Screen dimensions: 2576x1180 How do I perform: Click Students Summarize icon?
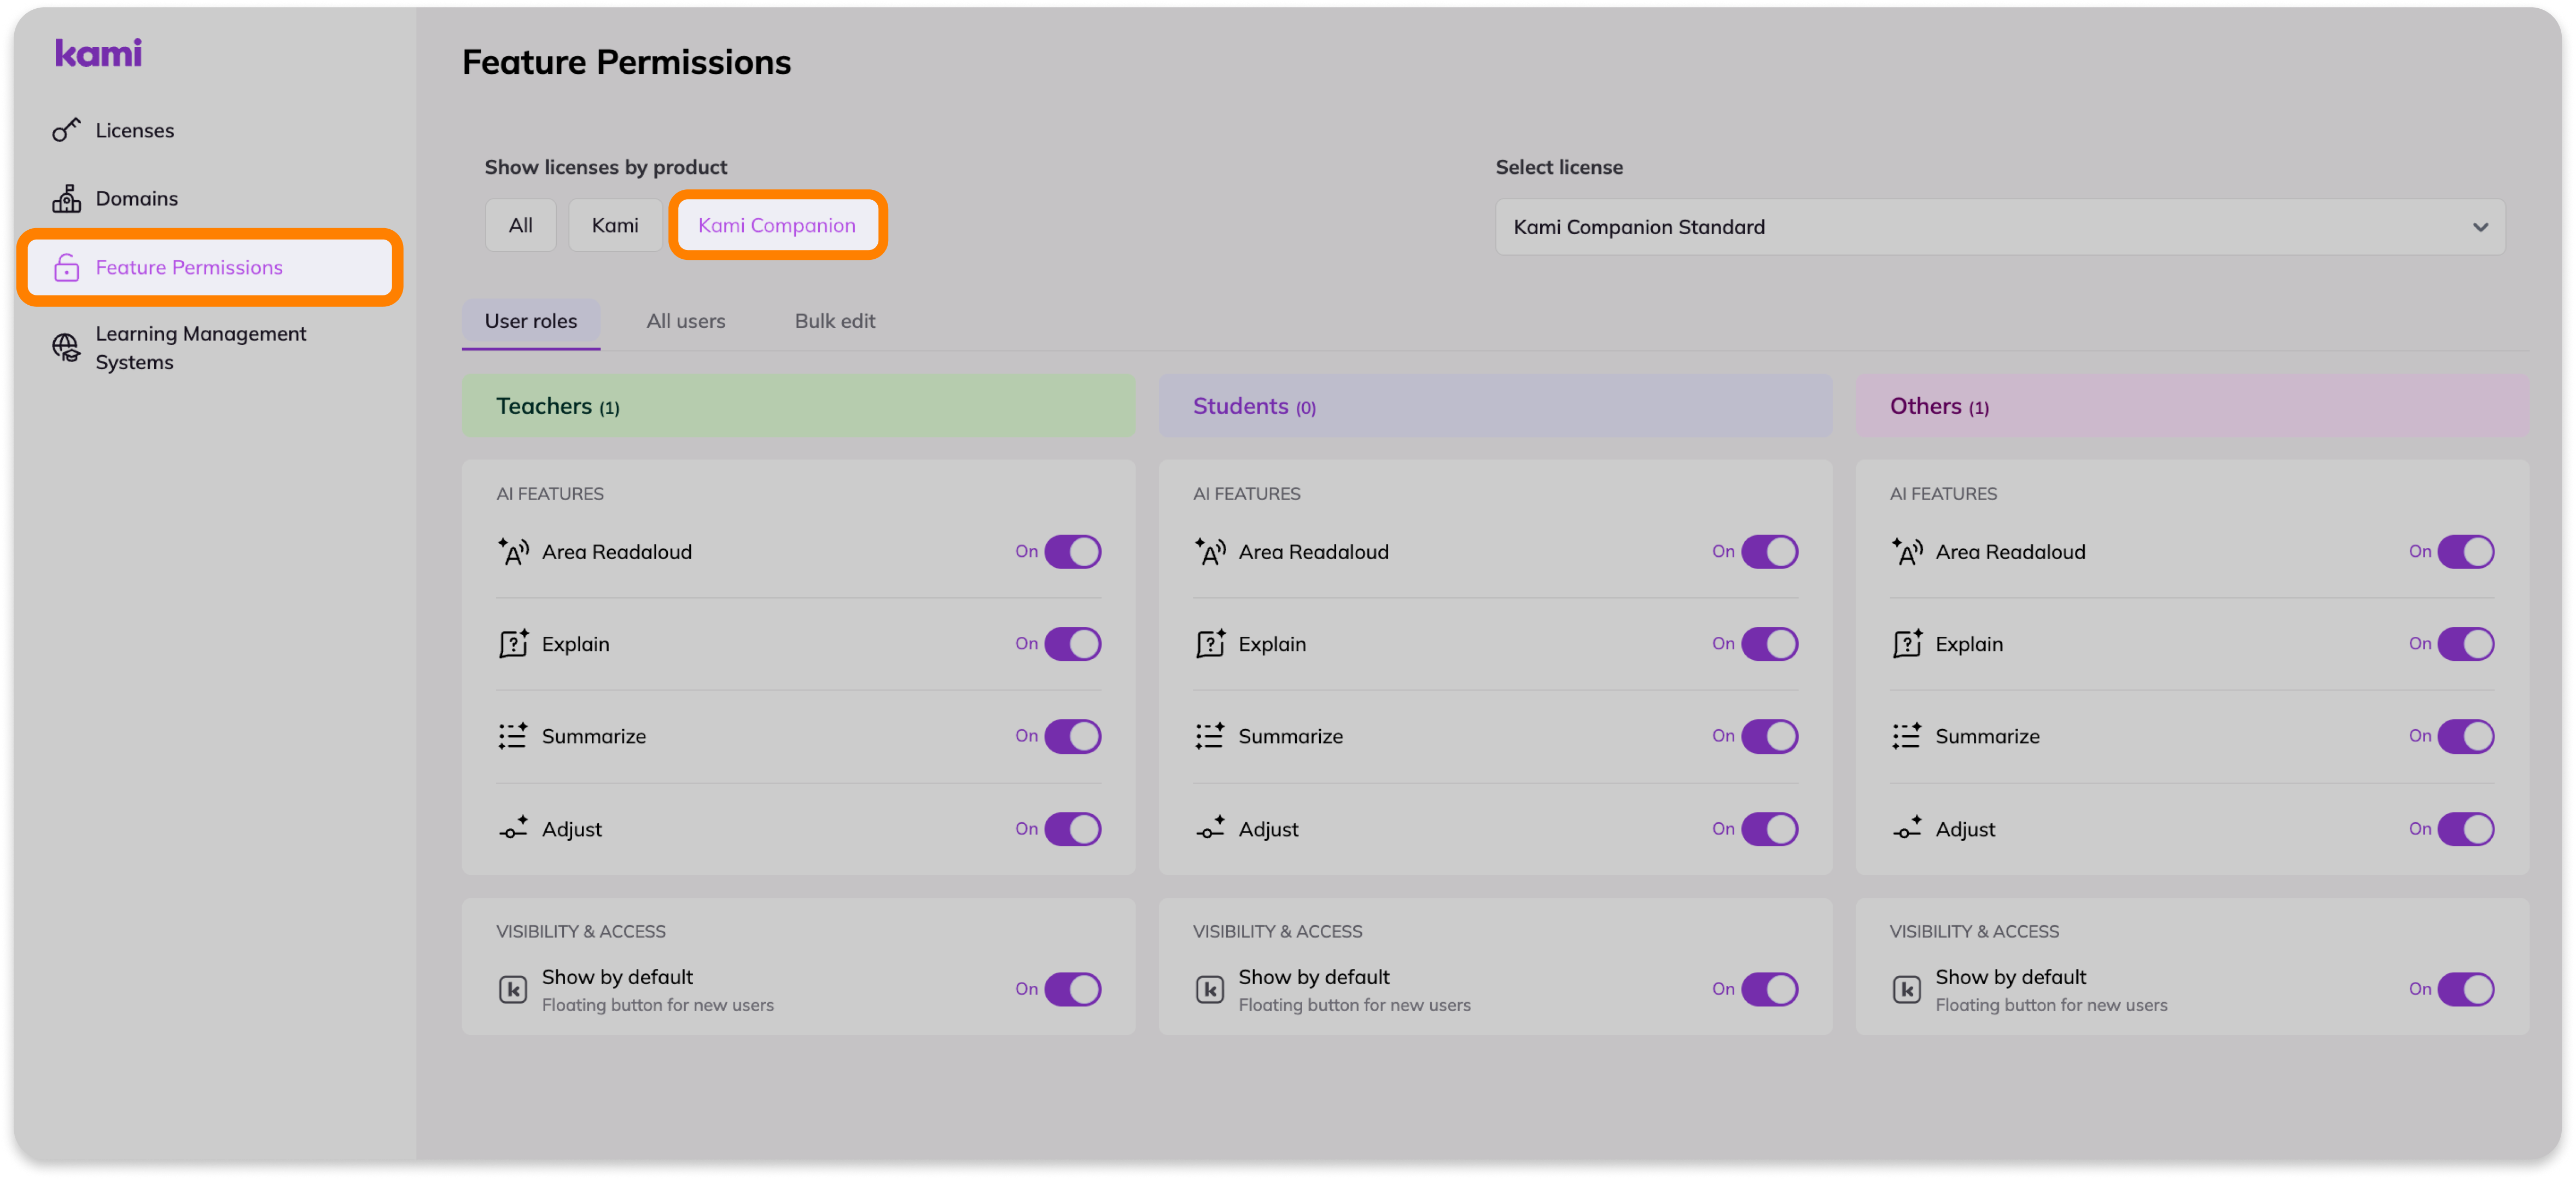tap(1210, 736)
